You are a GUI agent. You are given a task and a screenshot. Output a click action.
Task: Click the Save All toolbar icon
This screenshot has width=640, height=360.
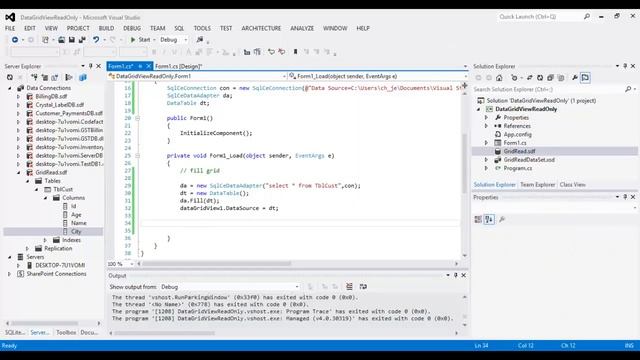click(82, 40)
